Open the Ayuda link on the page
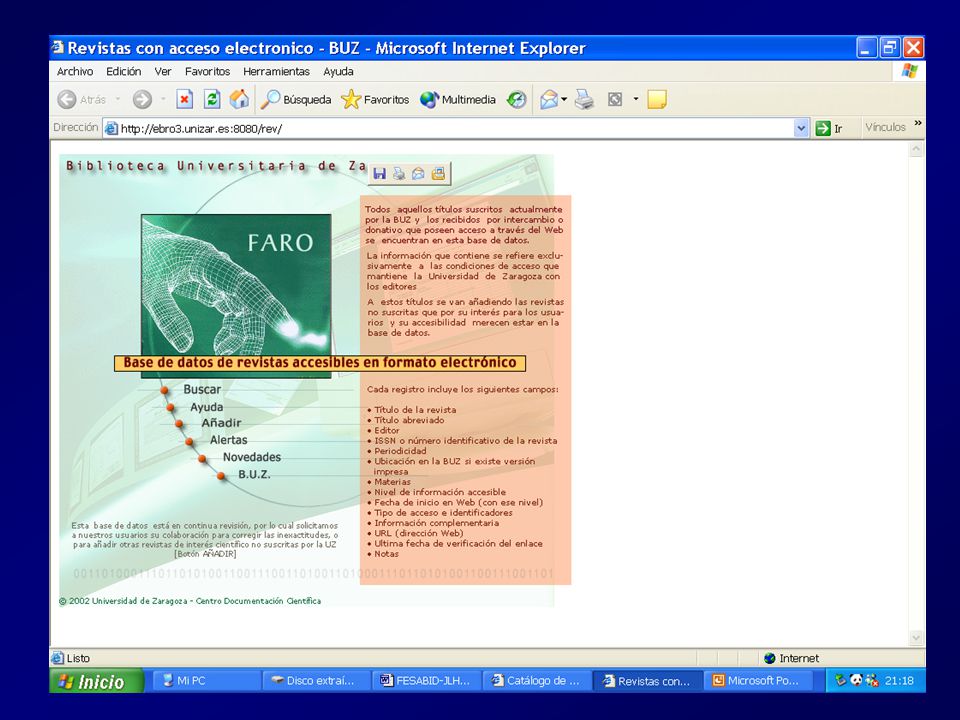960x720 pixels. (x=206, y=407)
